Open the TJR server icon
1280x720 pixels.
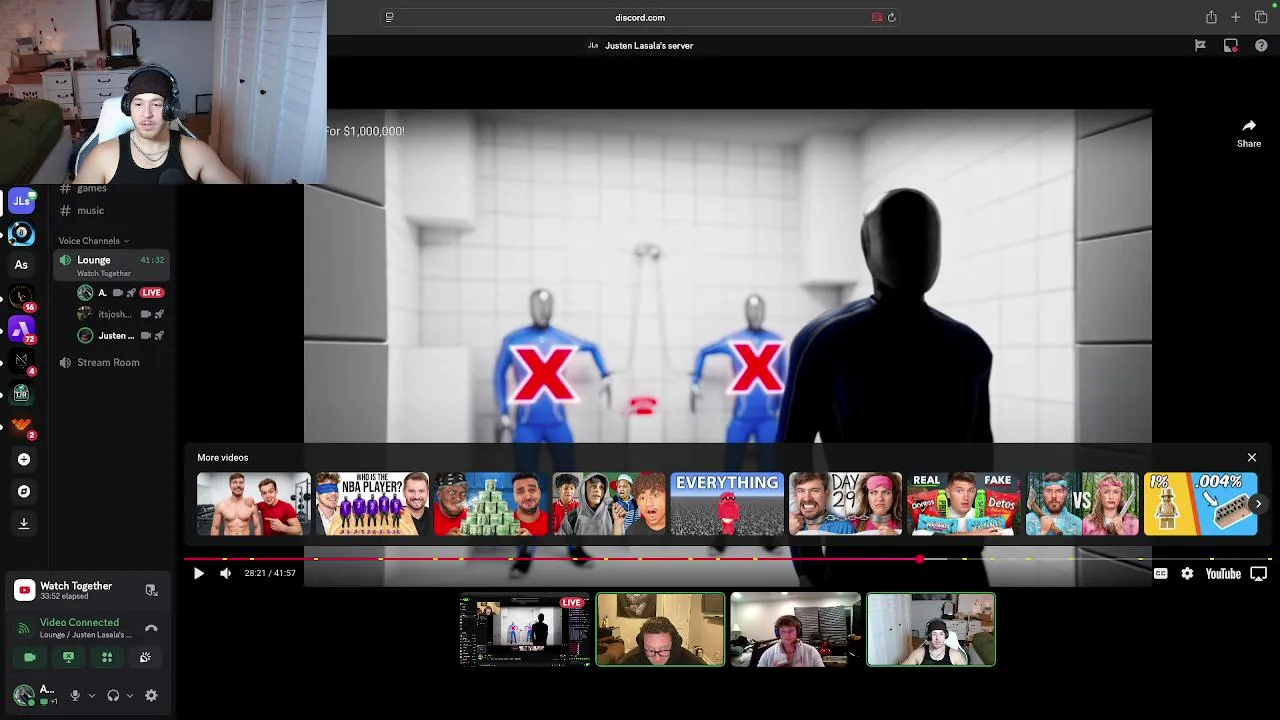[x=21, y=393]
